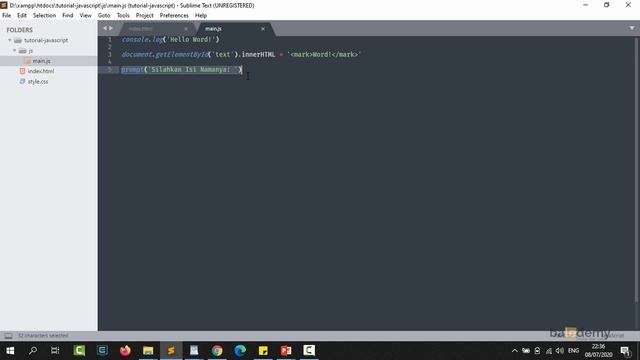Select the js folder in sidebar
Viewport: 640px width, 360px height.
[31, 51]
